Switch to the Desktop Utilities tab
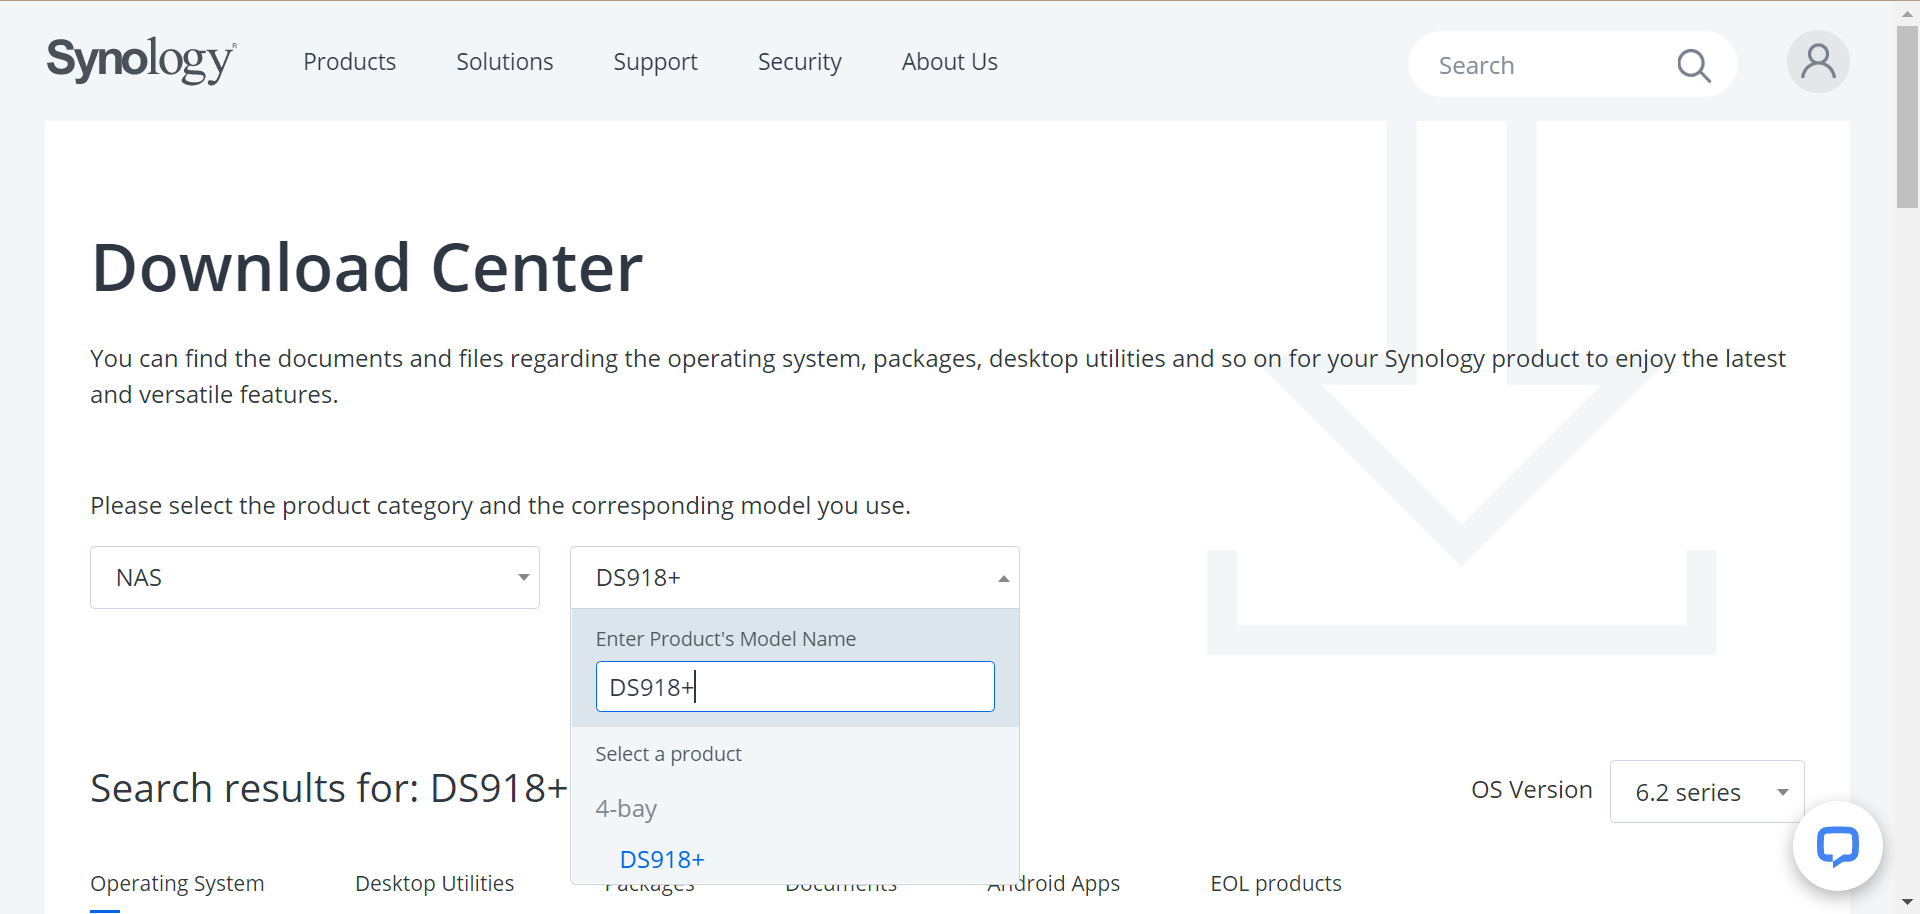Screen dimensions: 1920x914 (434, 883)
